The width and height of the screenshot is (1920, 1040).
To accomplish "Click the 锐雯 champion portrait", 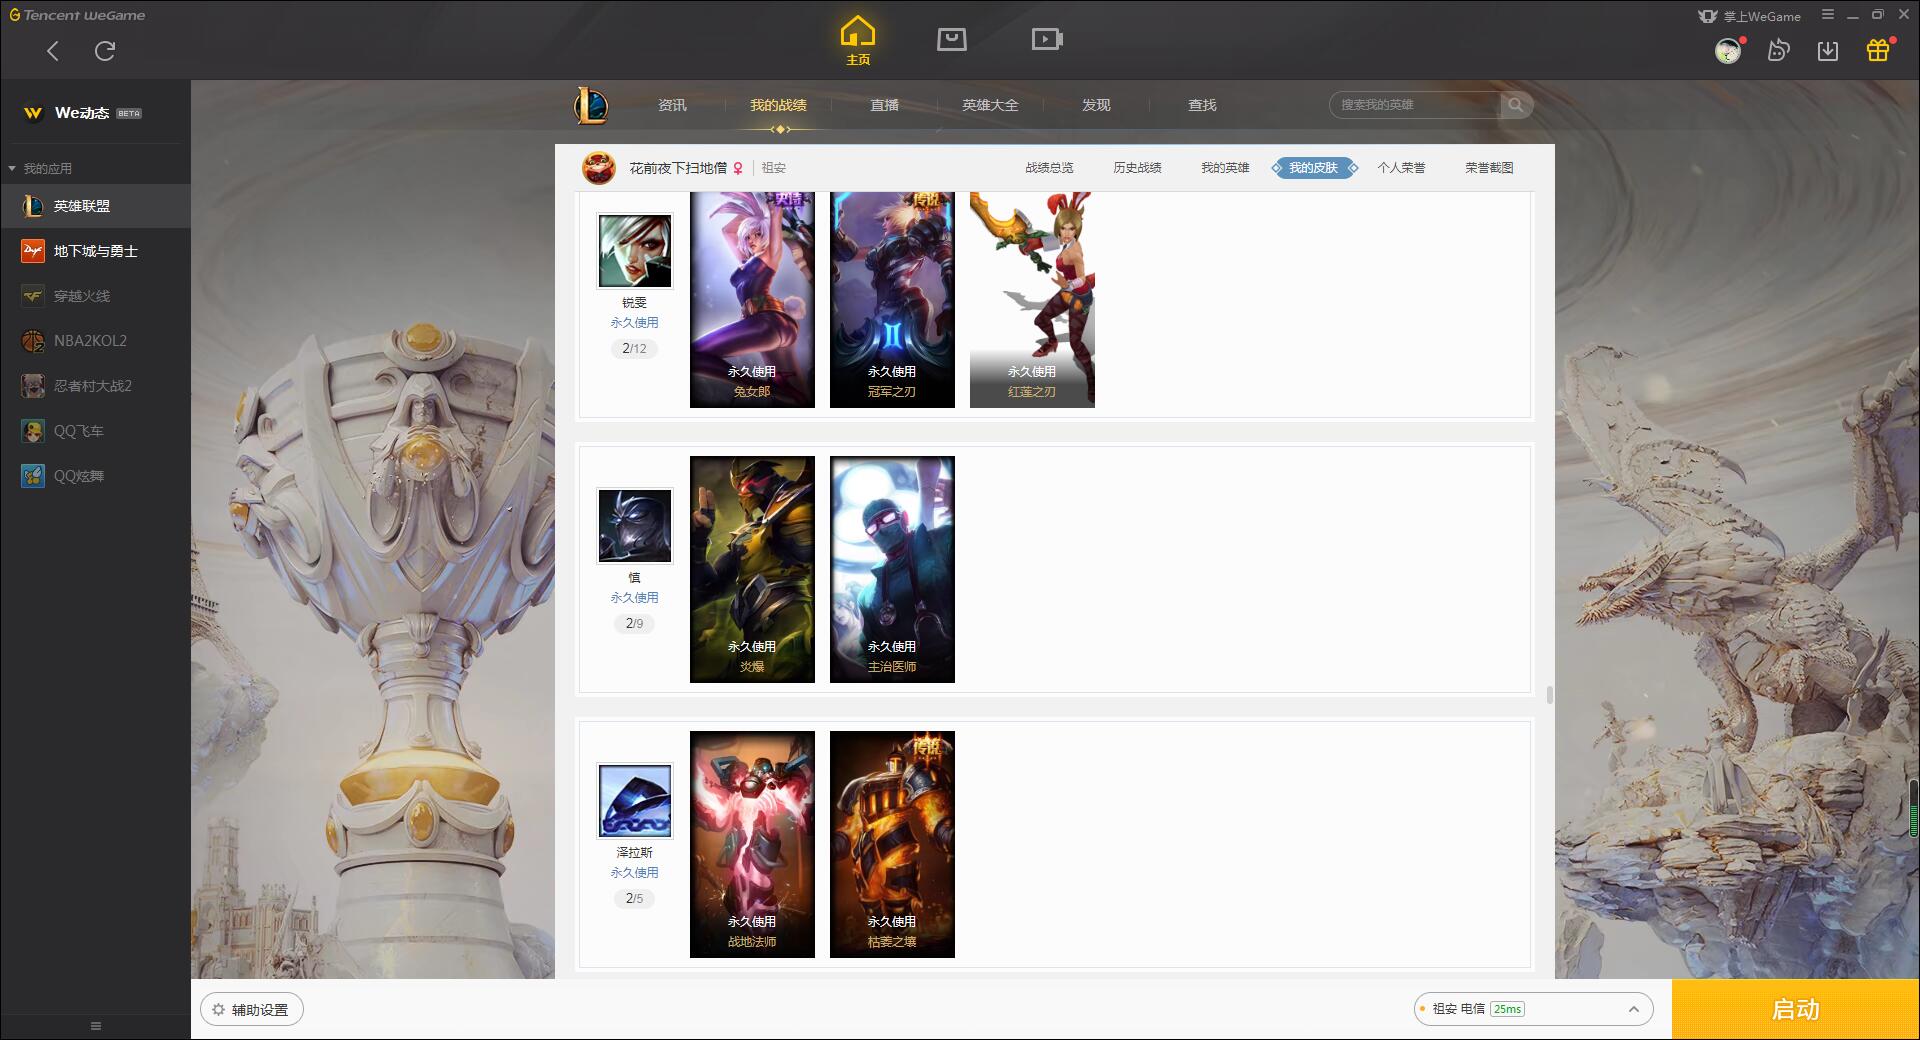I will (635, 251).
